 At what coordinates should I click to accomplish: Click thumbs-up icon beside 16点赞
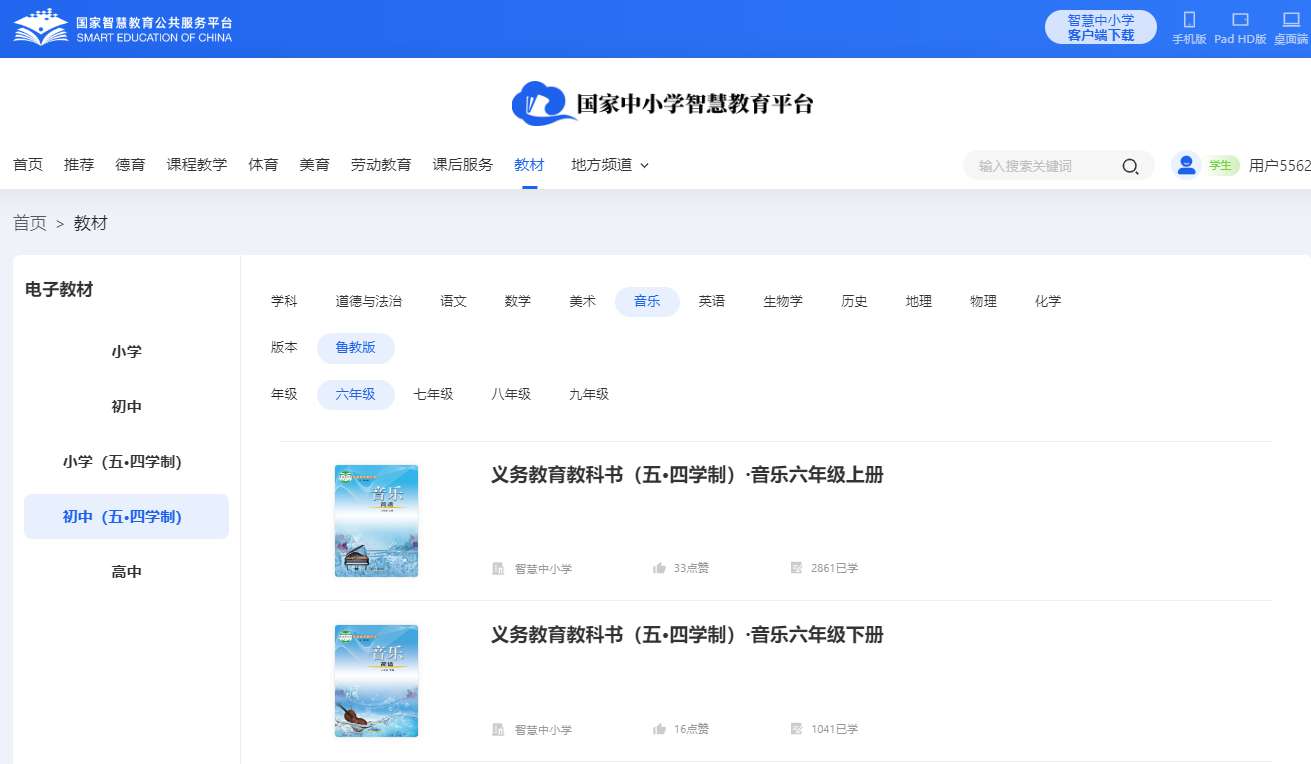(659, 729)
